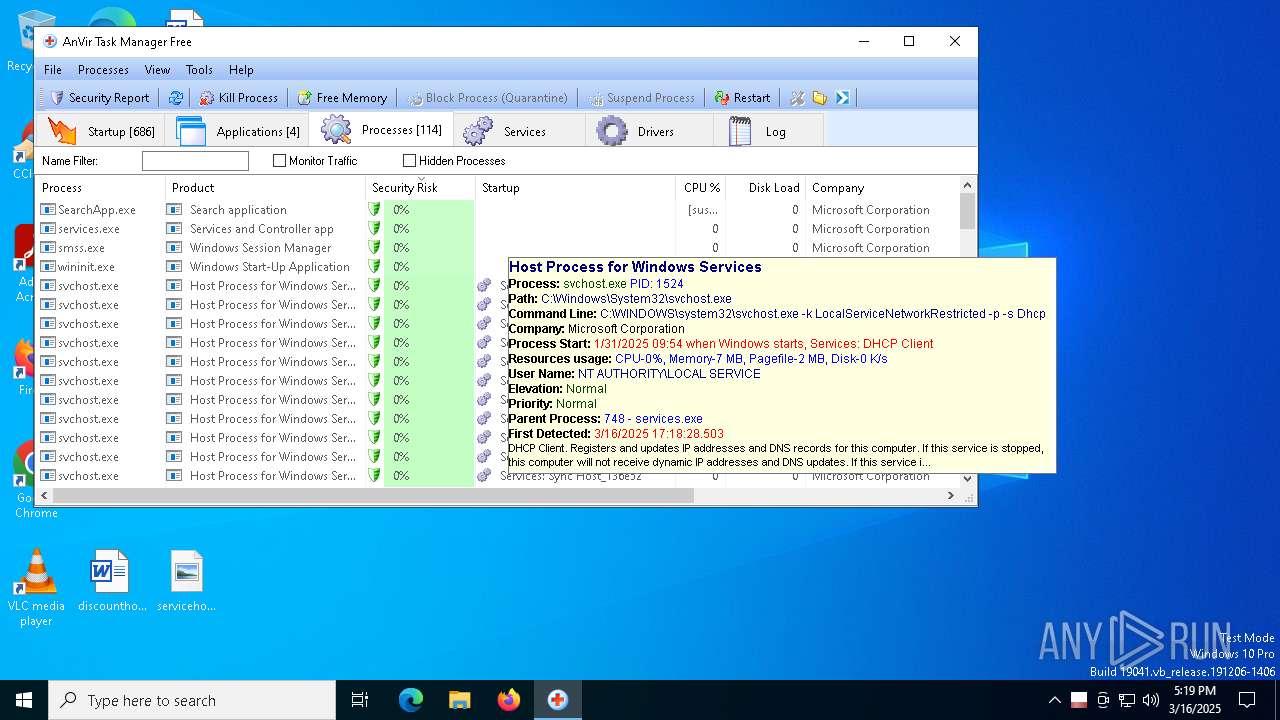The image size is (1280, 720).
Task: Show hidden system tray icons
Action: tap(1054, 700)
